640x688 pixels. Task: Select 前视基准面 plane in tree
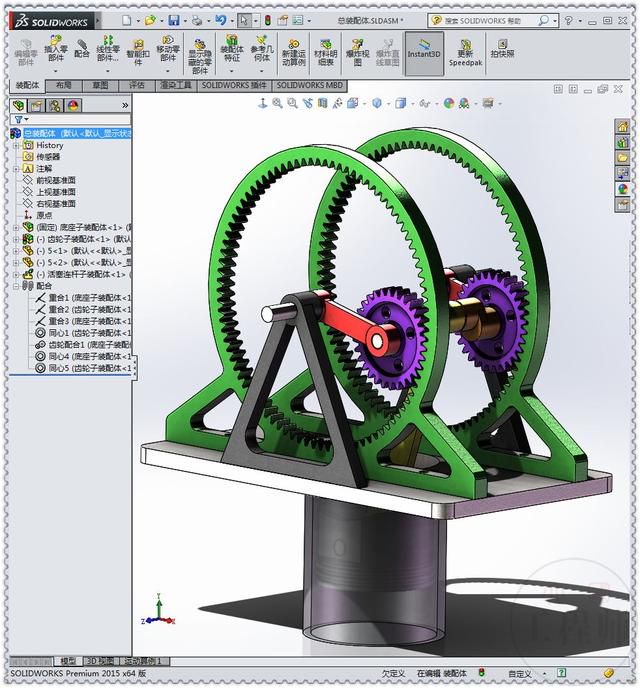click(56, 180)
